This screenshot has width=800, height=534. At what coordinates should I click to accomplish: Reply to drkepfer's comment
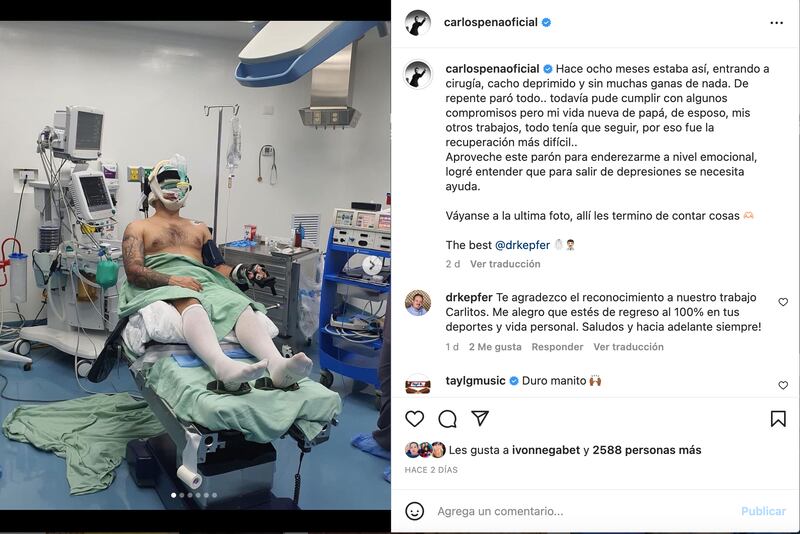point(557,347)
